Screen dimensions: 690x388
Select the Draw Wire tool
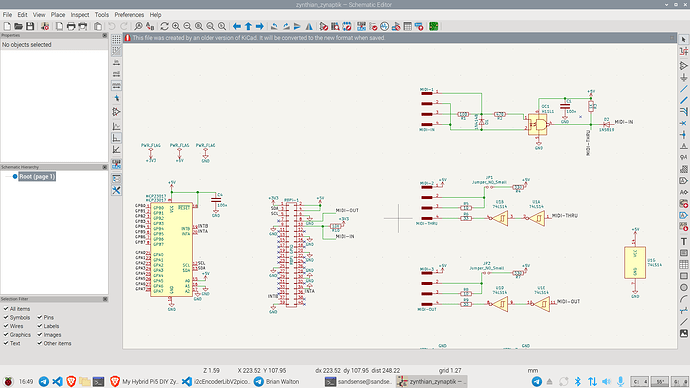coord(683,89)
